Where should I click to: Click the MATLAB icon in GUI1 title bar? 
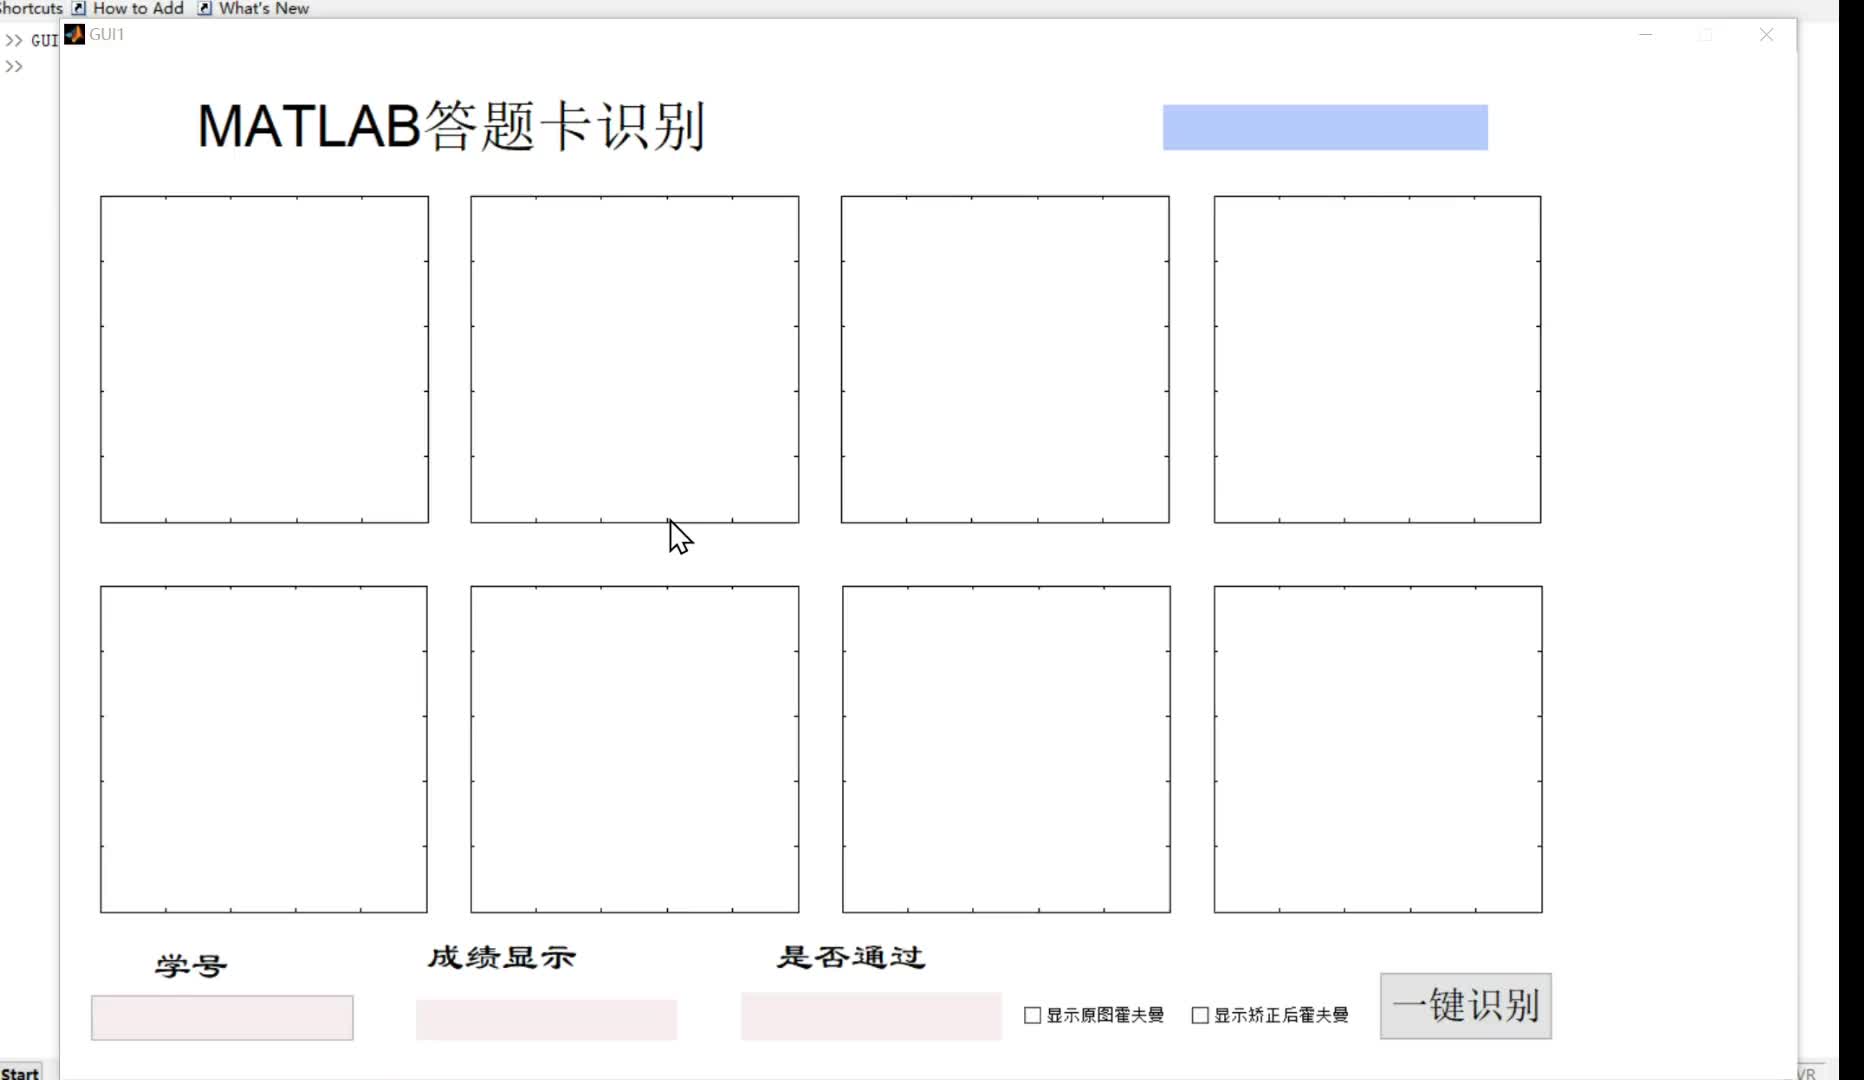coord(75,34)
